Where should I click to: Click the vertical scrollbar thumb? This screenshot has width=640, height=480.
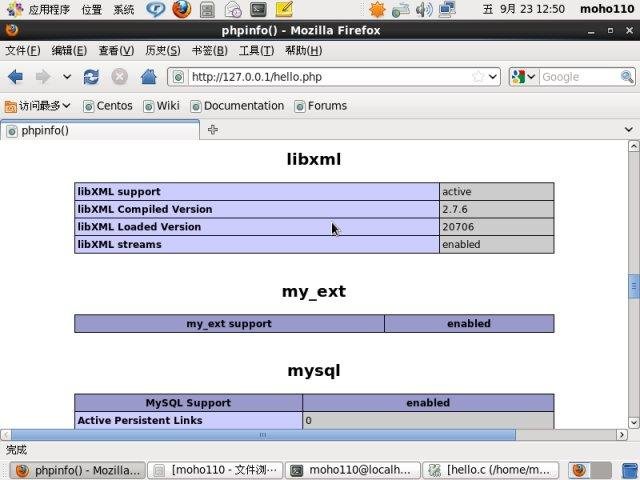click(x=633, y=287)
